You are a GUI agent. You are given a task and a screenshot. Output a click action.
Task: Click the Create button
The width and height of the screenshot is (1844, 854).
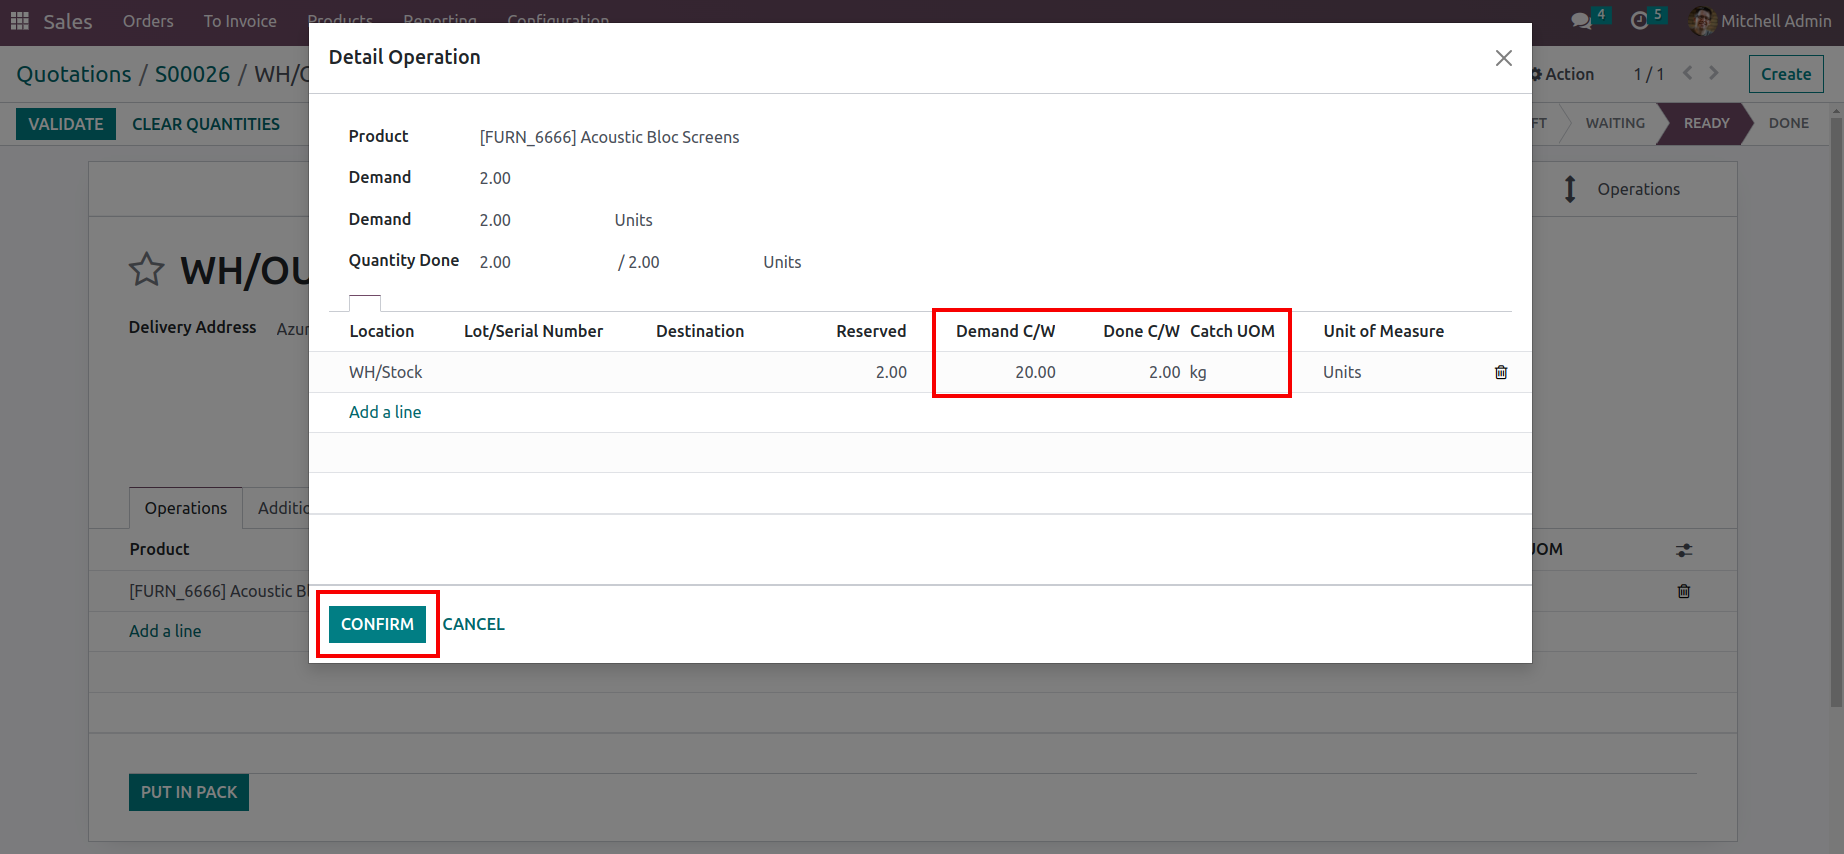[x=1786, y=74]
